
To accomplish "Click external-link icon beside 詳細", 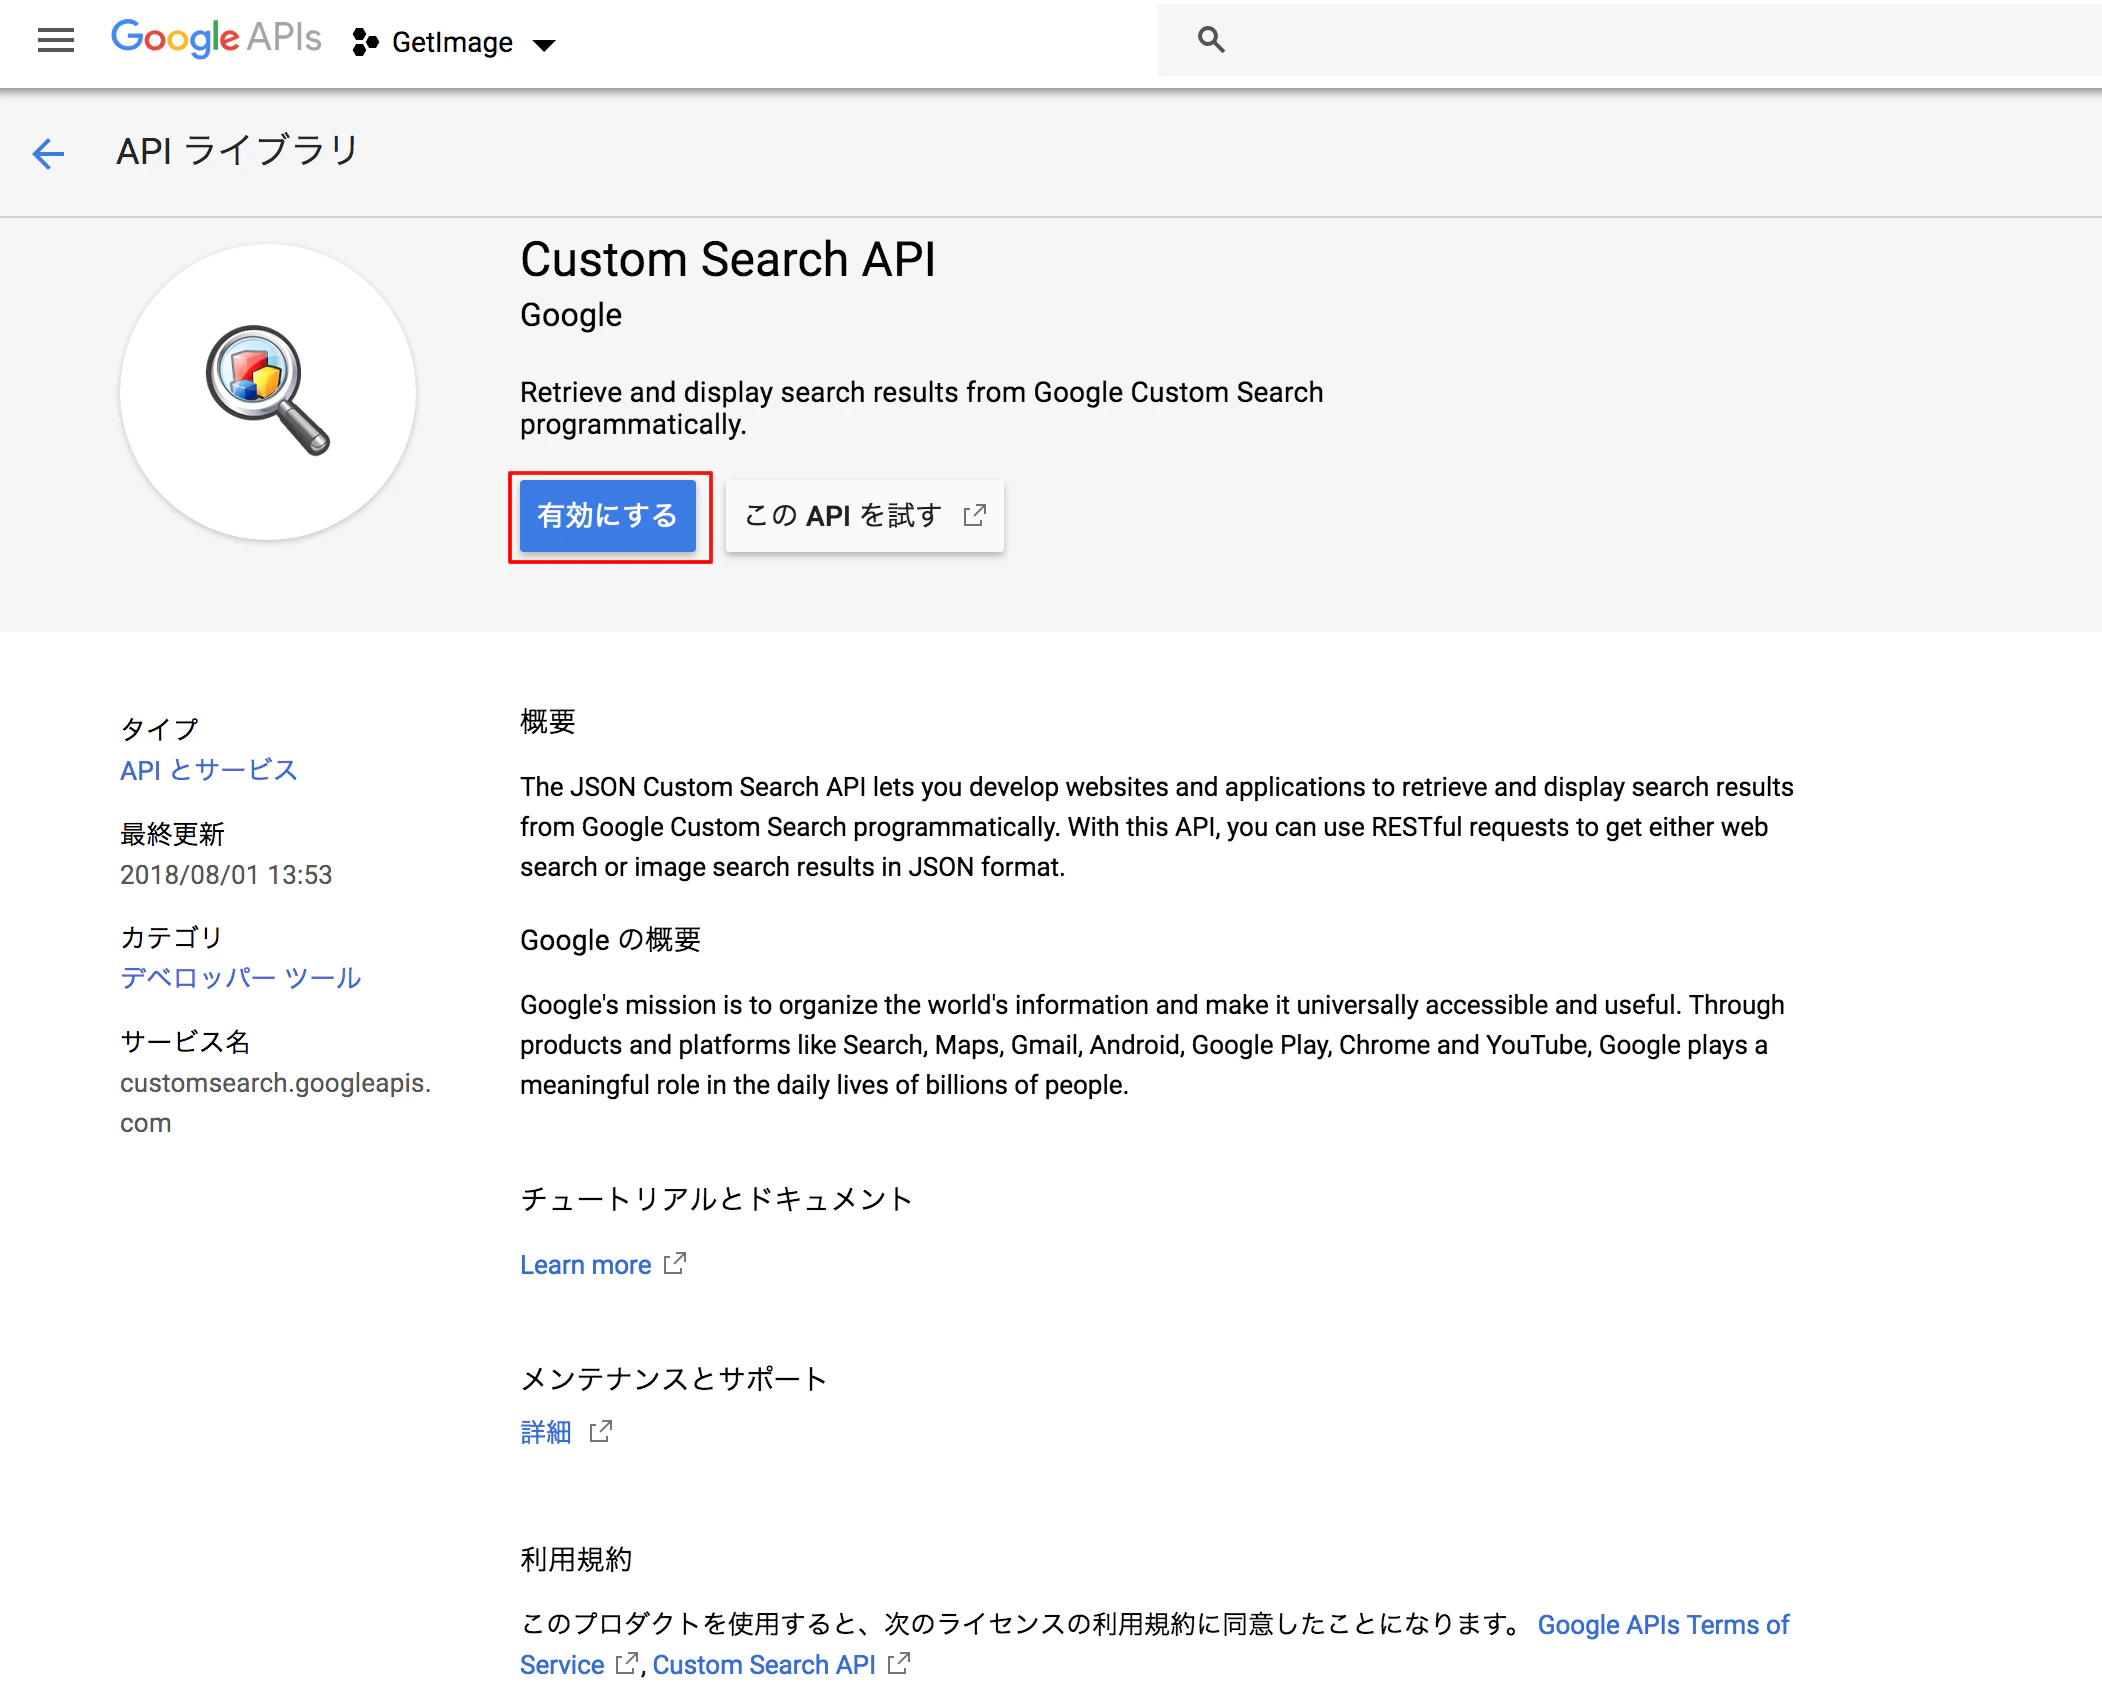I will click(601, 1432).
